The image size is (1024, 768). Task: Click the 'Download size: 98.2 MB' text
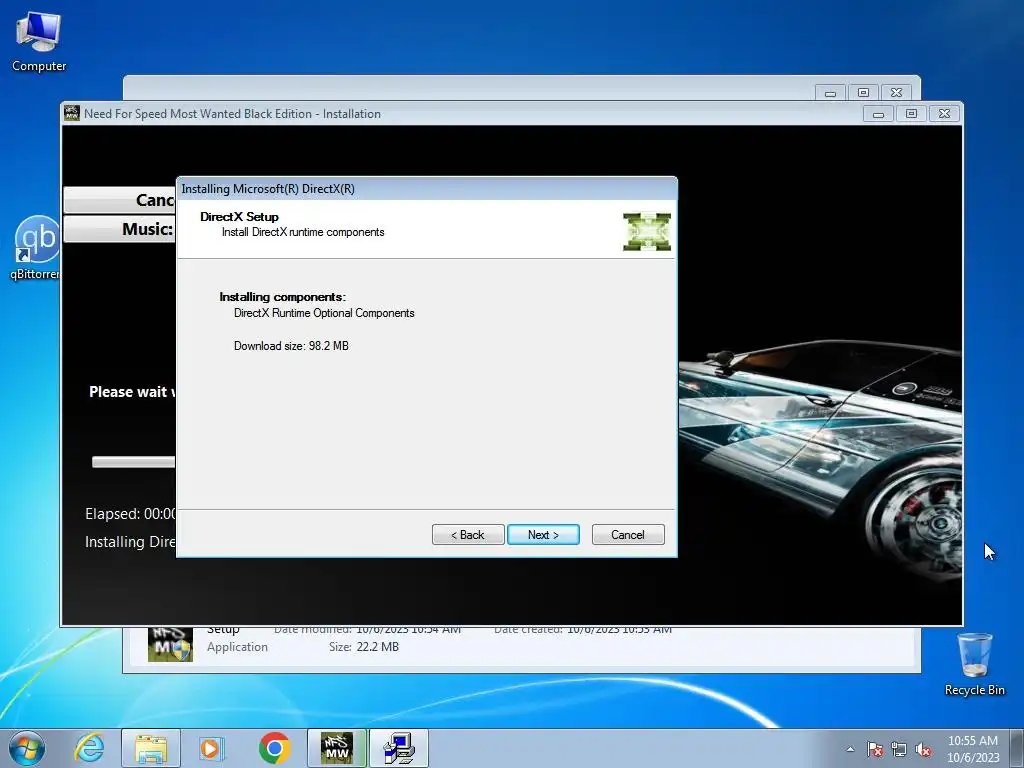(x=291, y=345)
